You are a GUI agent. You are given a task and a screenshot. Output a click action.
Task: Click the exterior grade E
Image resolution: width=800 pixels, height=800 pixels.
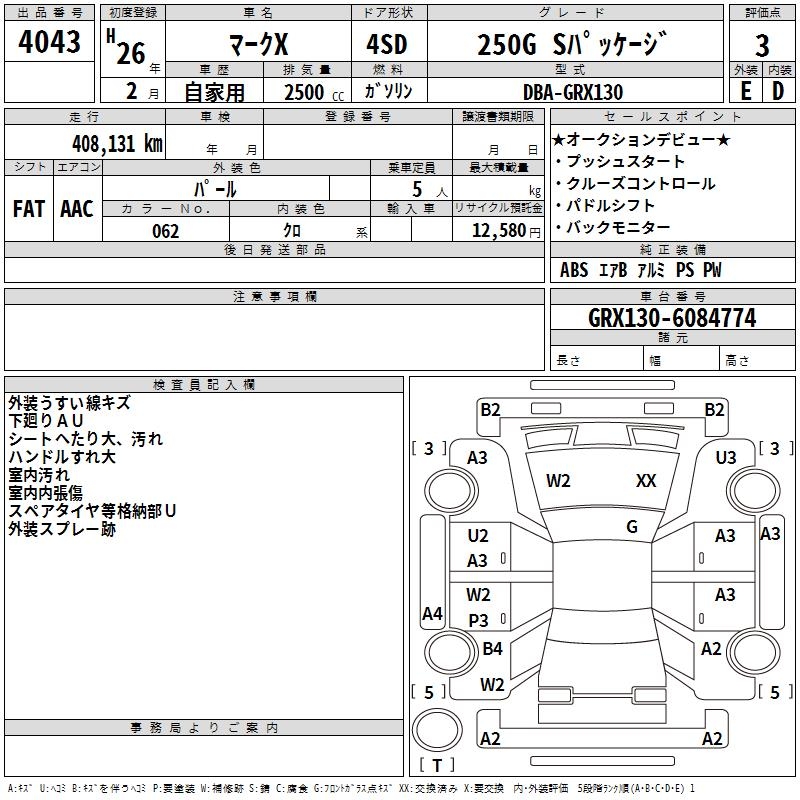click(x=745, y=91)
